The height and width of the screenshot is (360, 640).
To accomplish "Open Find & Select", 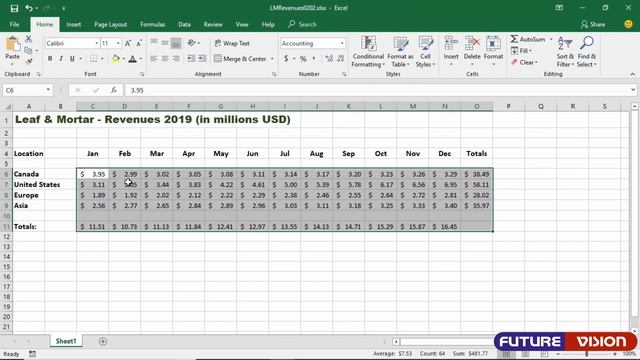I will [x=587, y=52].
